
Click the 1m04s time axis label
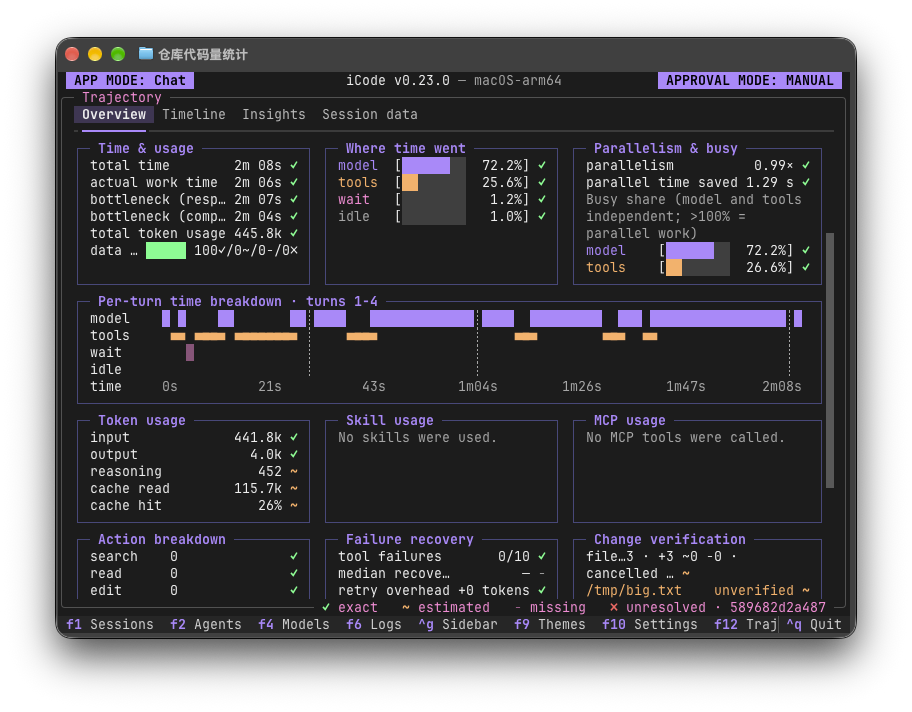click(x=478, y=387)
